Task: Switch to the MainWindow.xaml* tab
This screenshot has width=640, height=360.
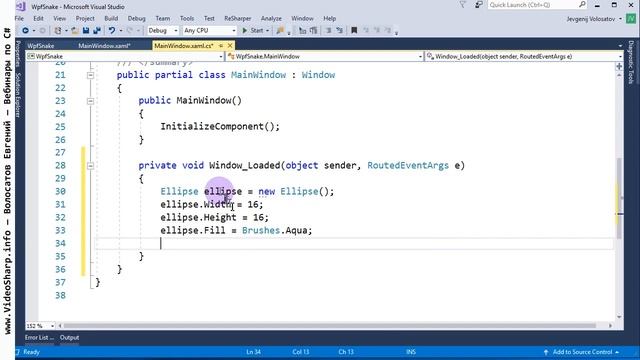Action: pos(104,46)
